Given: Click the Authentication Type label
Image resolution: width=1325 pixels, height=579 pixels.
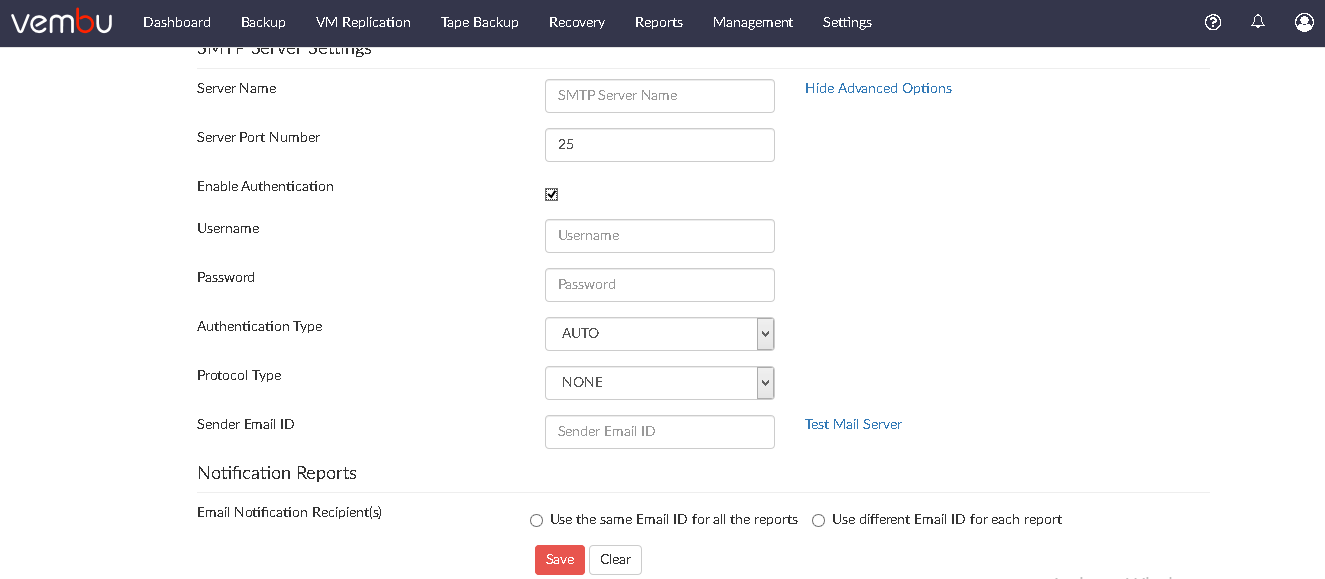Looking at the screenshot, I should [259, 326].
